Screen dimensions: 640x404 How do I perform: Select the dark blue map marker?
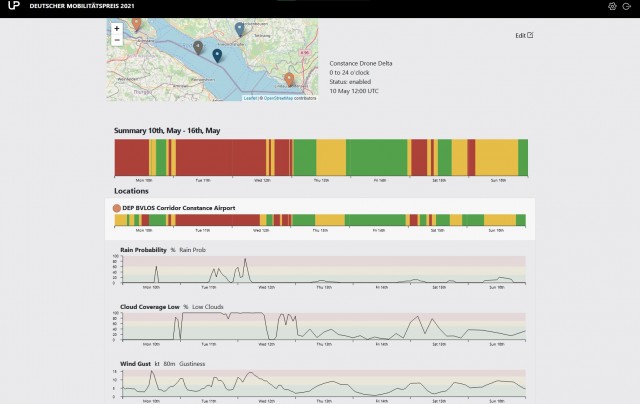point(217,55)
